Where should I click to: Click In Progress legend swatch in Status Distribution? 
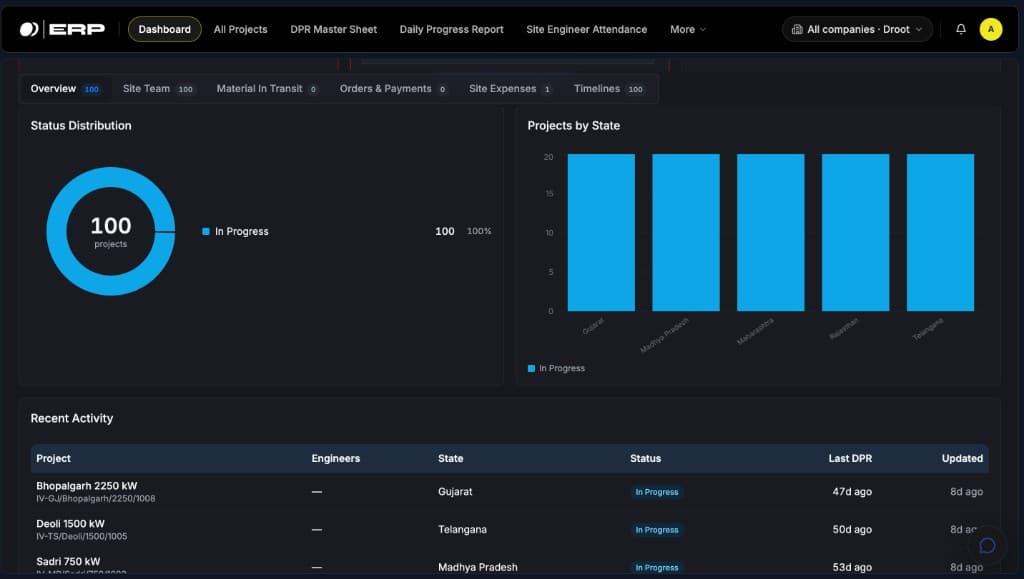click(206, 232)
